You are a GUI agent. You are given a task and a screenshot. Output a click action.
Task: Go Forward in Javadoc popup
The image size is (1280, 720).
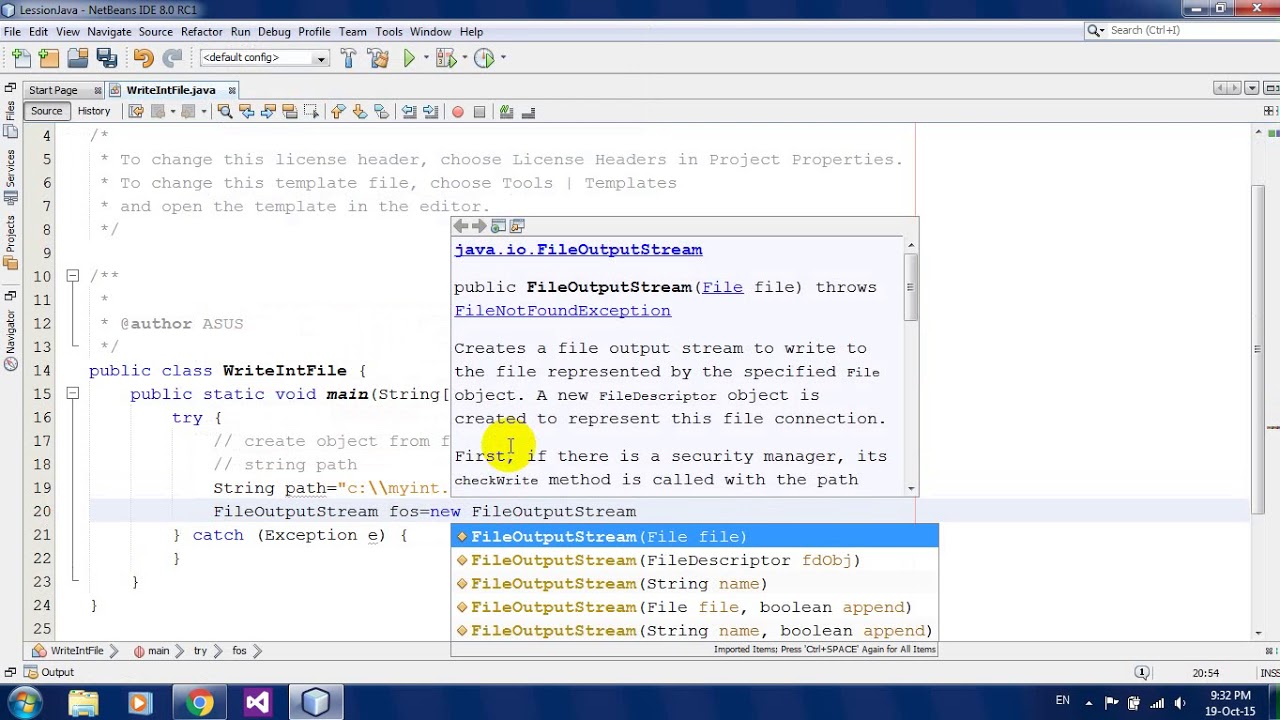(x=479, y=226)
